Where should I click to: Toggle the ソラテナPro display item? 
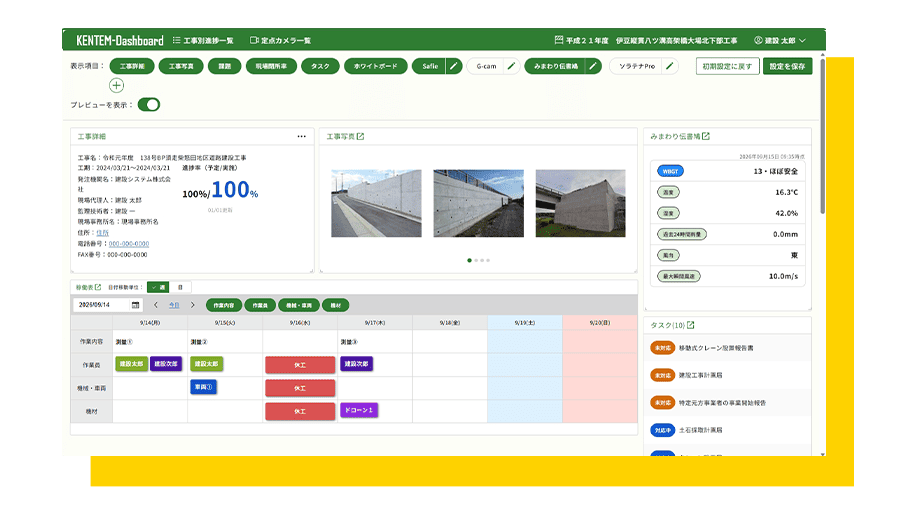(x=637, y=66)
